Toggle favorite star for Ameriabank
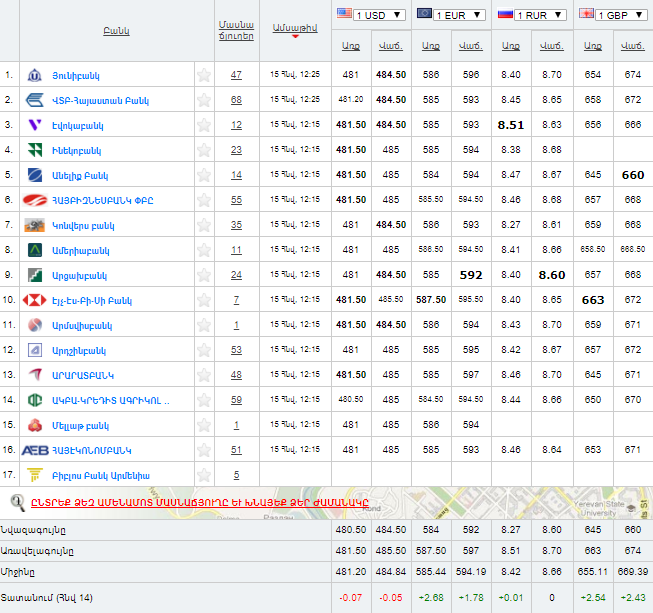Image resolution: width=653 pixels, height=613 pixels. click(x=204, y=250)
